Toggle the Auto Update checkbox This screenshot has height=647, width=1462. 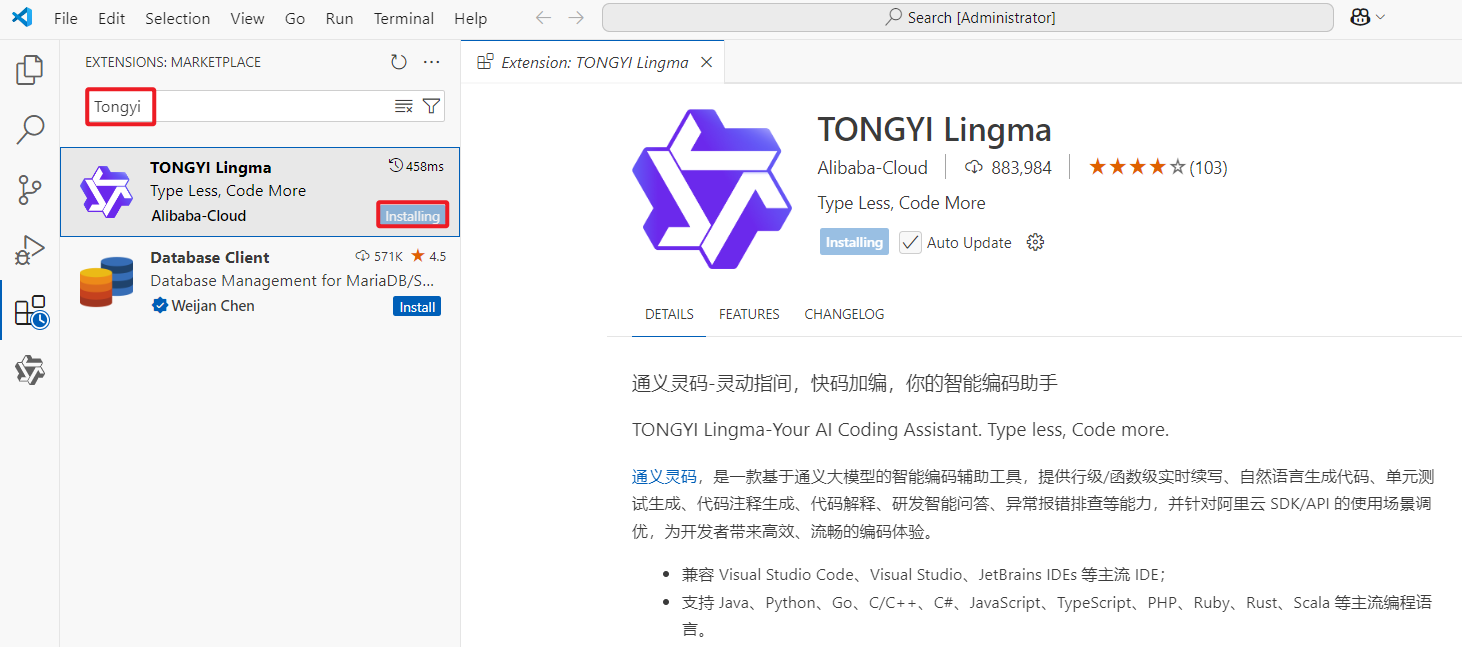coord(910,242)
